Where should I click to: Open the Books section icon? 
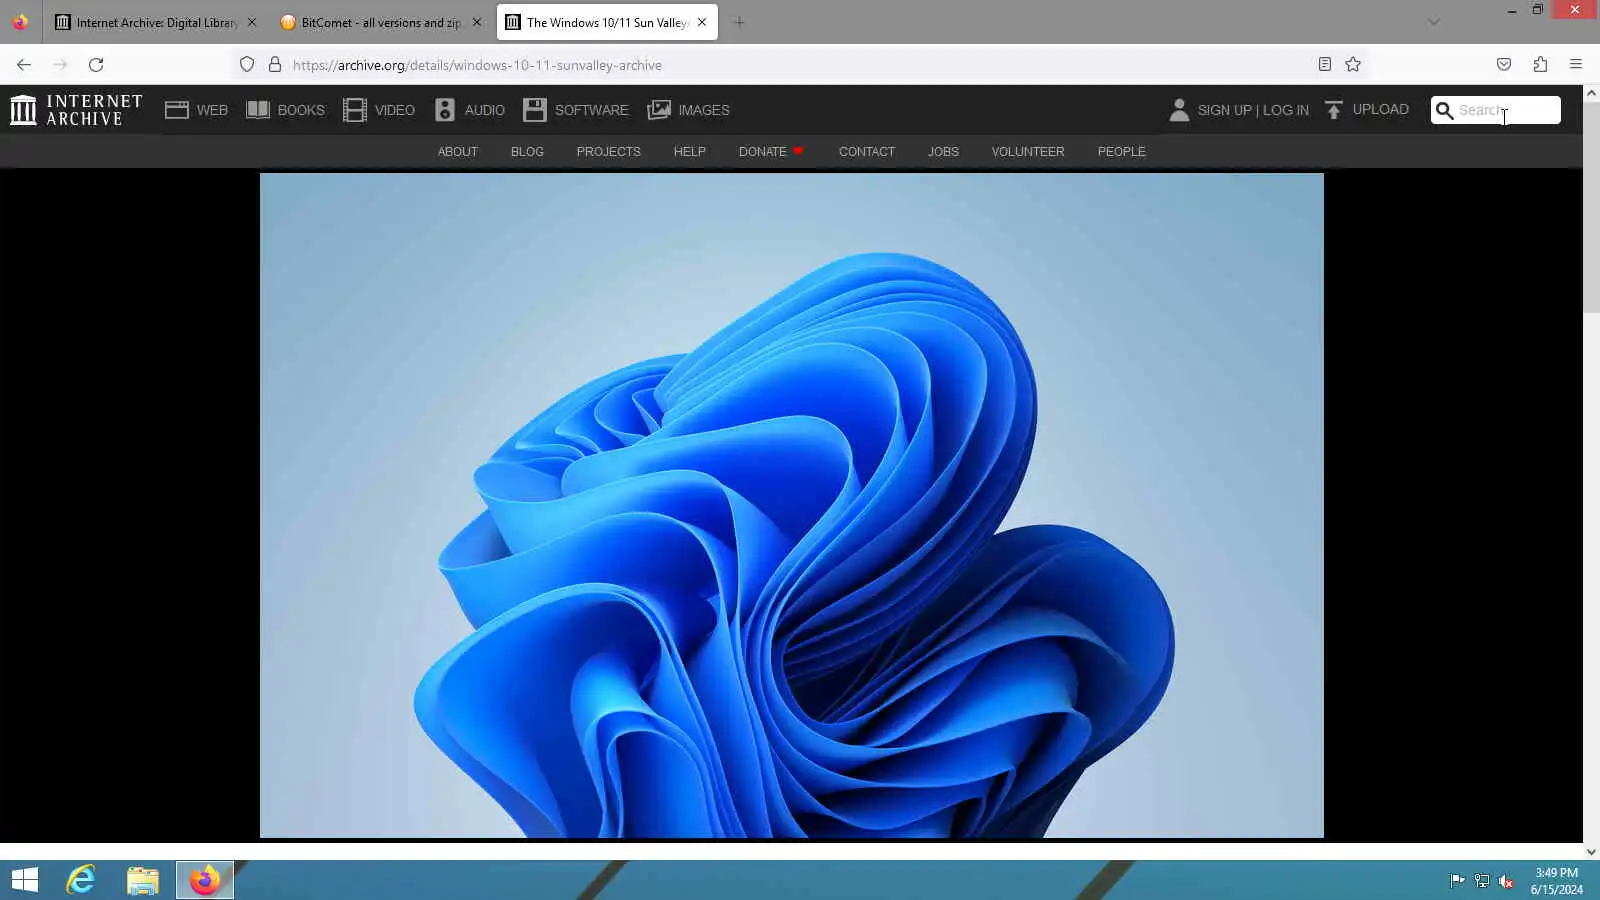click(258, 110)
